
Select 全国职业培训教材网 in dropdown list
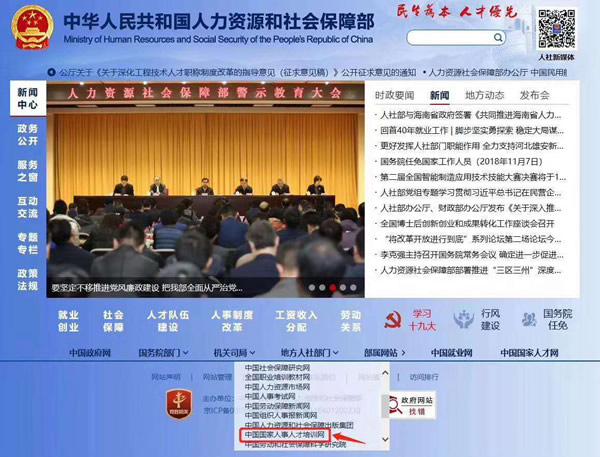[277, 377]
